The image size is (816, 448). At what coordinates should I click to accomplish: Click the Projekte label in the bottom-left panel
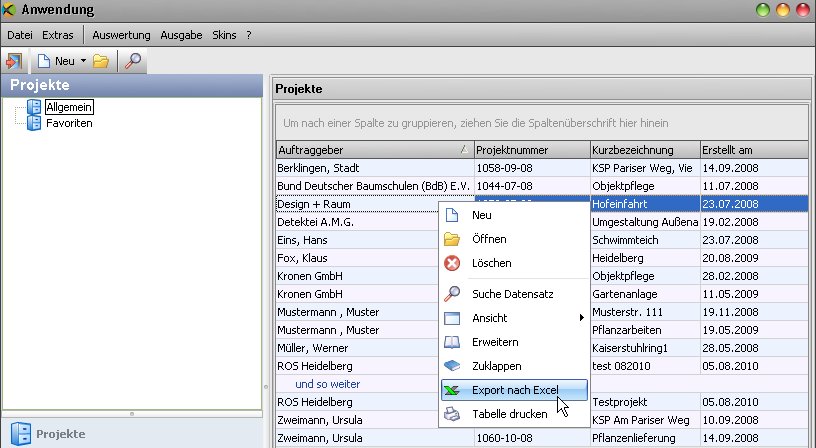pyautogui.click(x=60, y=434)
